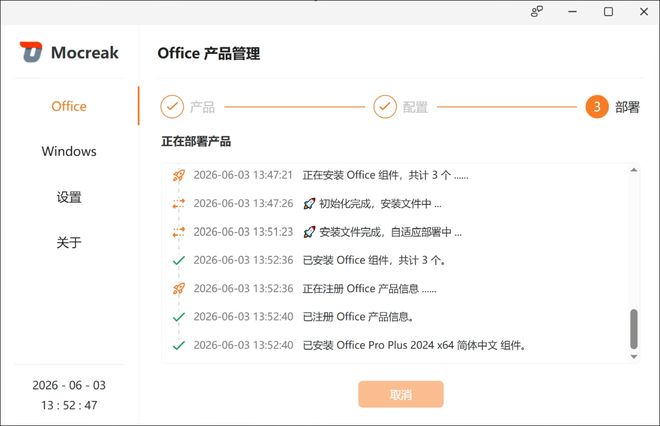Click rocket emoji before 初始化完成

(309, 204)
